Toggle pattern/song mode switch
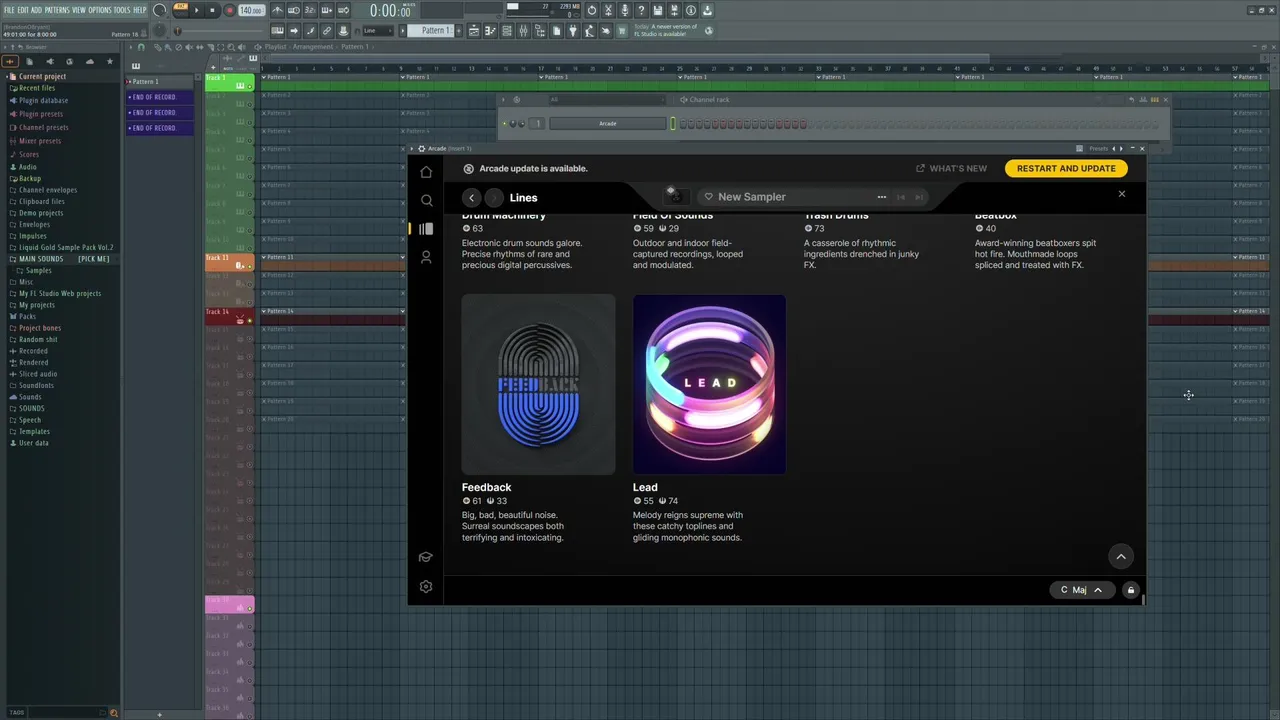 coord(180,10)
